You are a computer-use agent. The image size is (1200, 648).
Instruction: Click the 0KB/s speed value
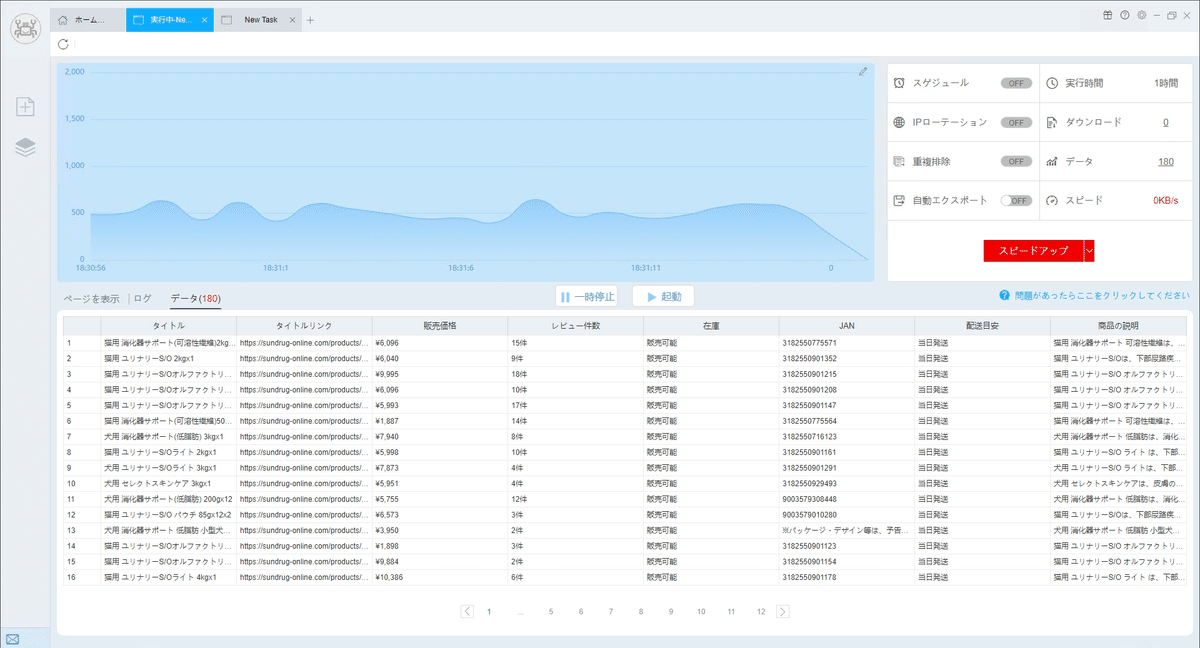[1165, 200]
